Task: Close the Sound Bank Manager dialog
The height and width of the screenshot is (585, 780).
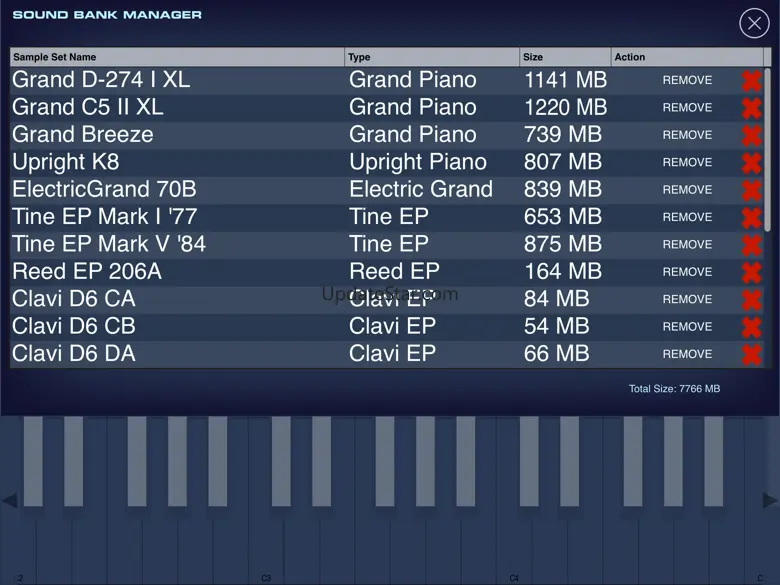Action: pyautogui.click(x=753, y=23)
